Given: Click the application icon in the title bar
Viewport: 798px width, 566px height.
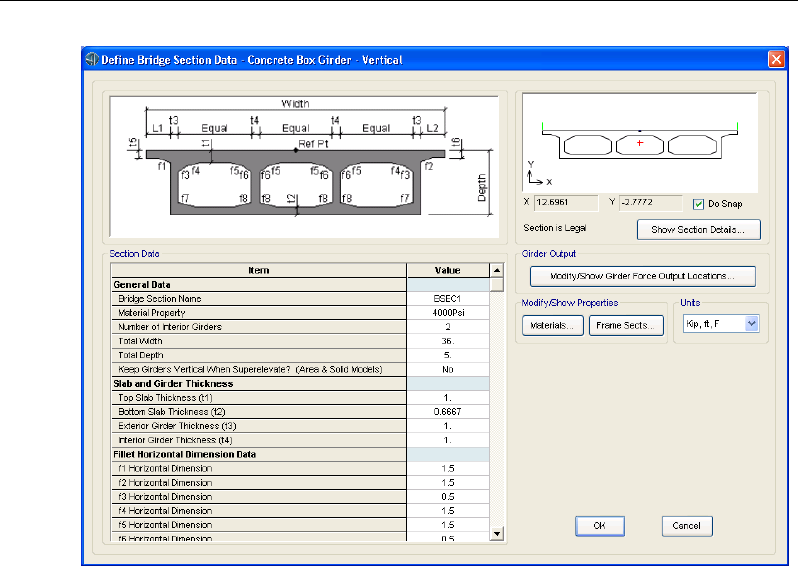Looking at the screenshot, I should pos(91,59).
